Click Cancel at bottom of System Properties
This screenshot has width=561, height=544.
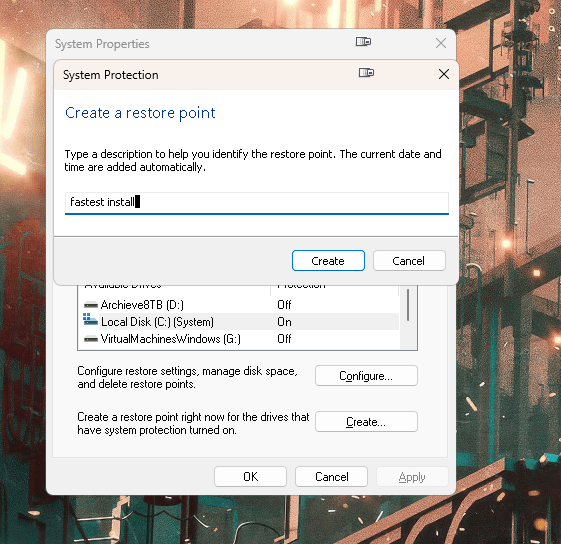(x=332, y=477)
